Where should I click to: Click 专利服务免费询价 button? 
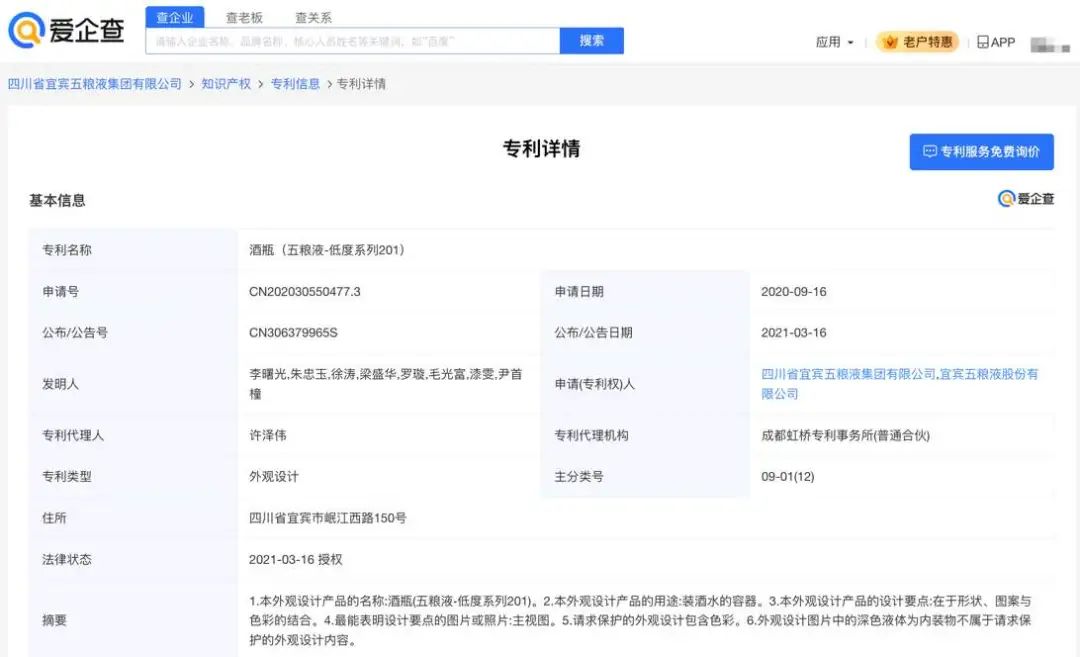tap(982, 152)
